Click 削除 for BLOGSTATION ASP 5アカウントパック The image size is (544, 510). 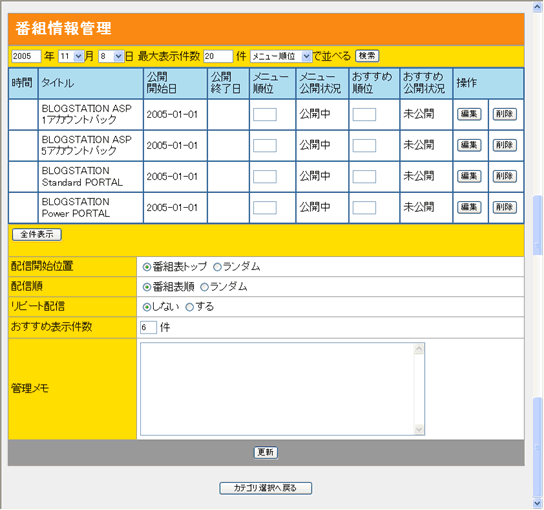coord(505,145)
